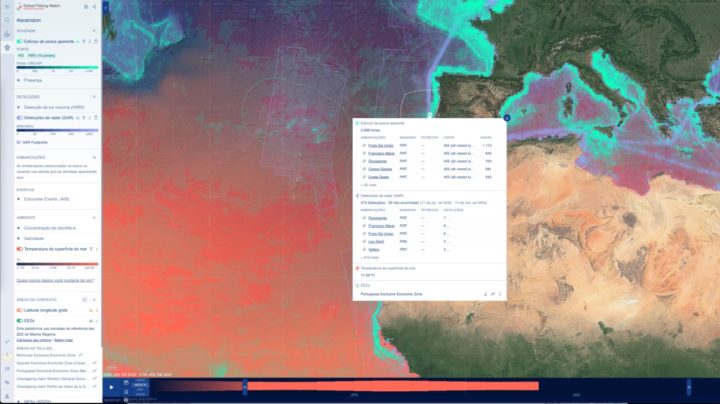Screen dimensions: 720x404
Task: Click the share workspace icon
Action: pyautogui.click(x=94, y=6)
